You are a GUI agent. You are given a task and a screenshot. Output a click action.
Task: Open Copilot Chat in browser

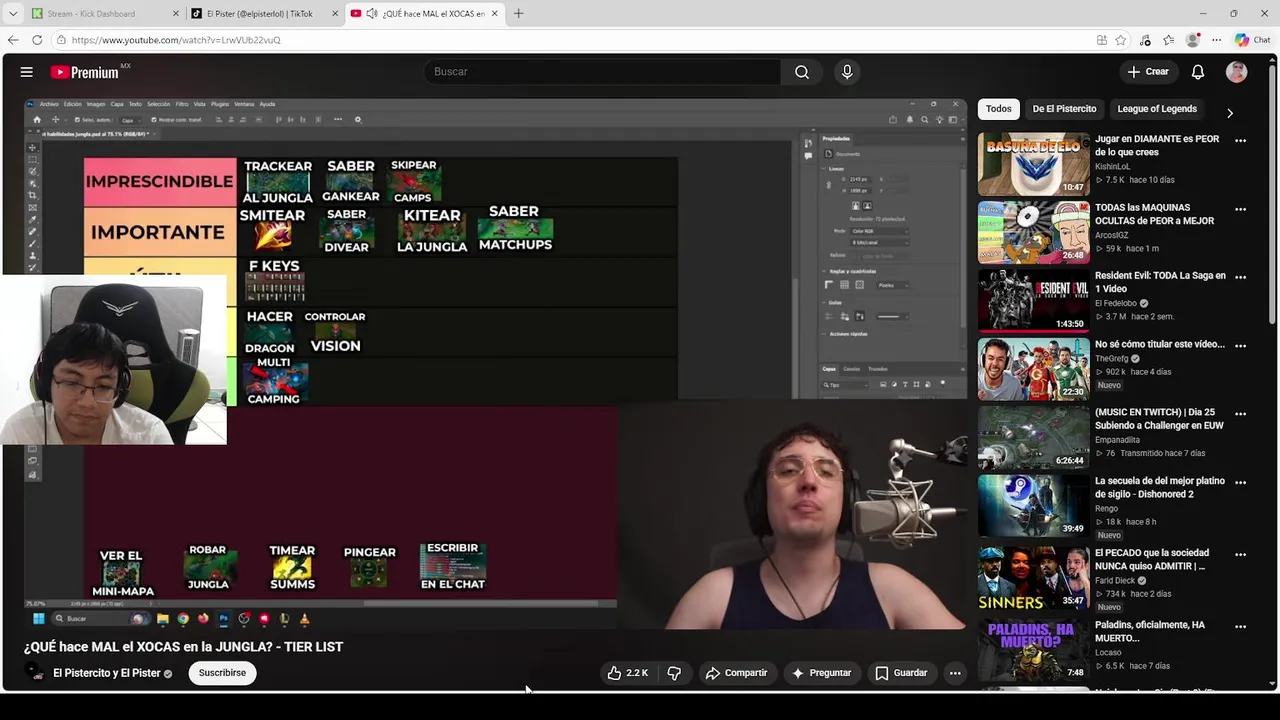(x=1252, y=40)
